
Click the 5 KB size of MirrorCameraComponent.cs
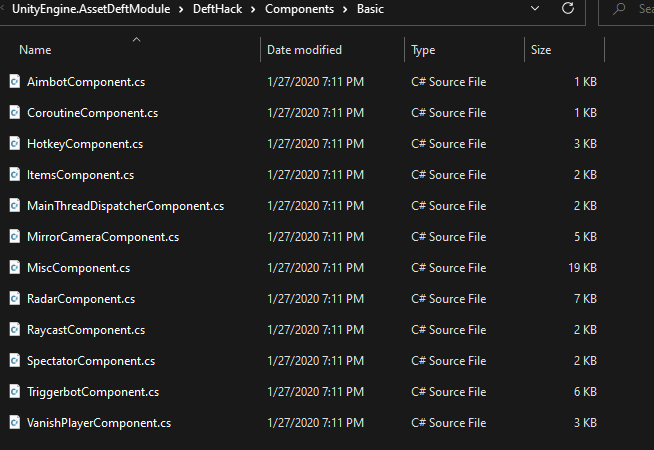tap(585, 237)
